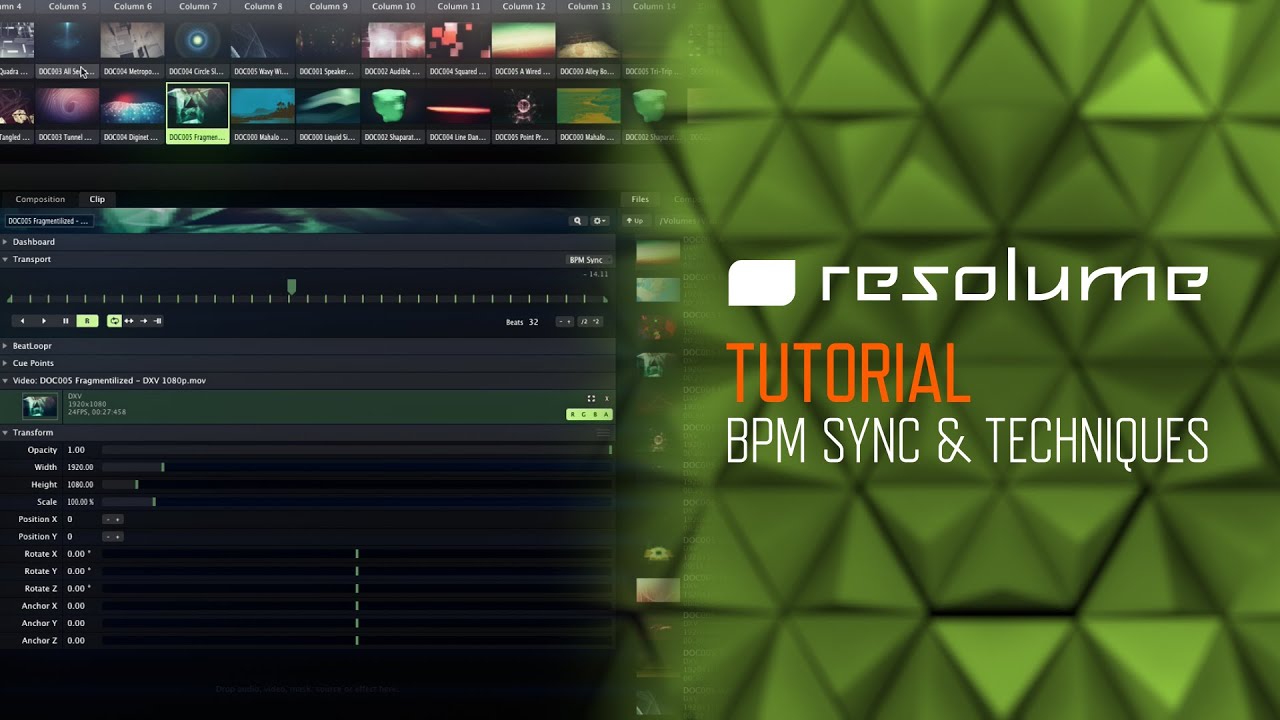This screenshot has height=720, width=1280.
Task: Trigger the DOC004 Squared clip thumbnail
Action: [x=458, y=40]
